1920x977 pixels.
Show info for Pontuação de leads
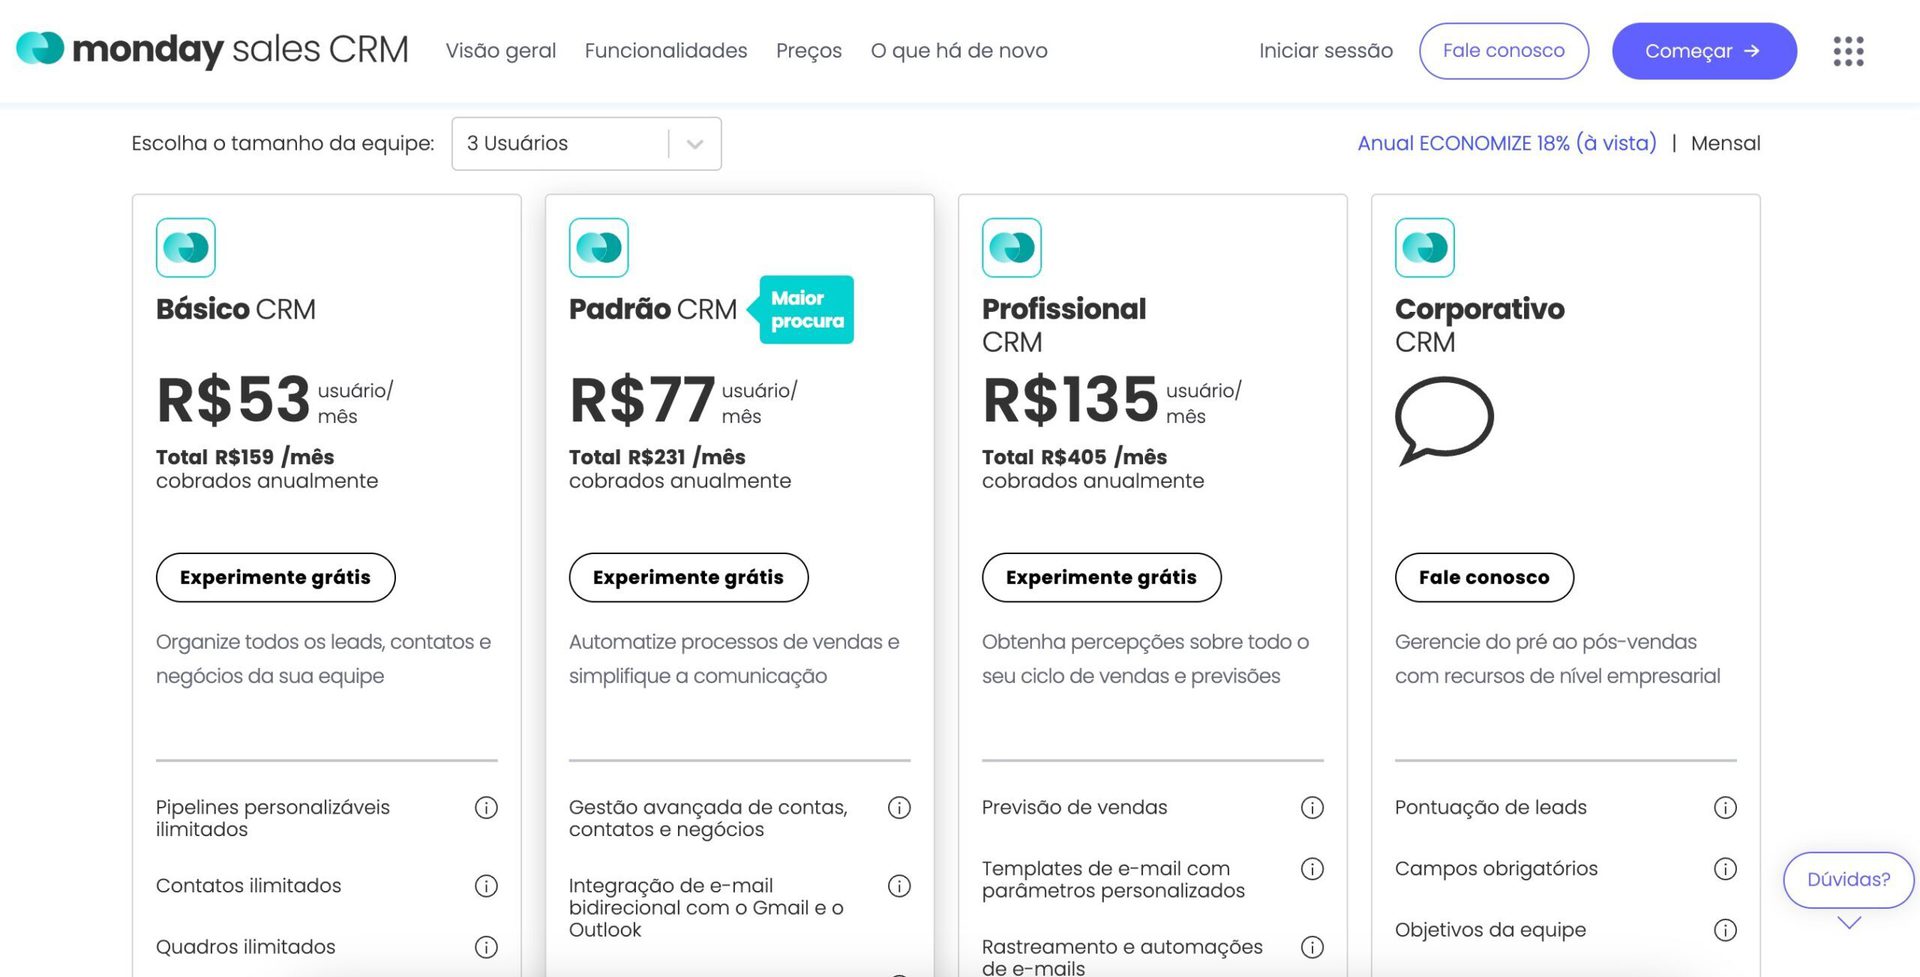coord(1725,808)
